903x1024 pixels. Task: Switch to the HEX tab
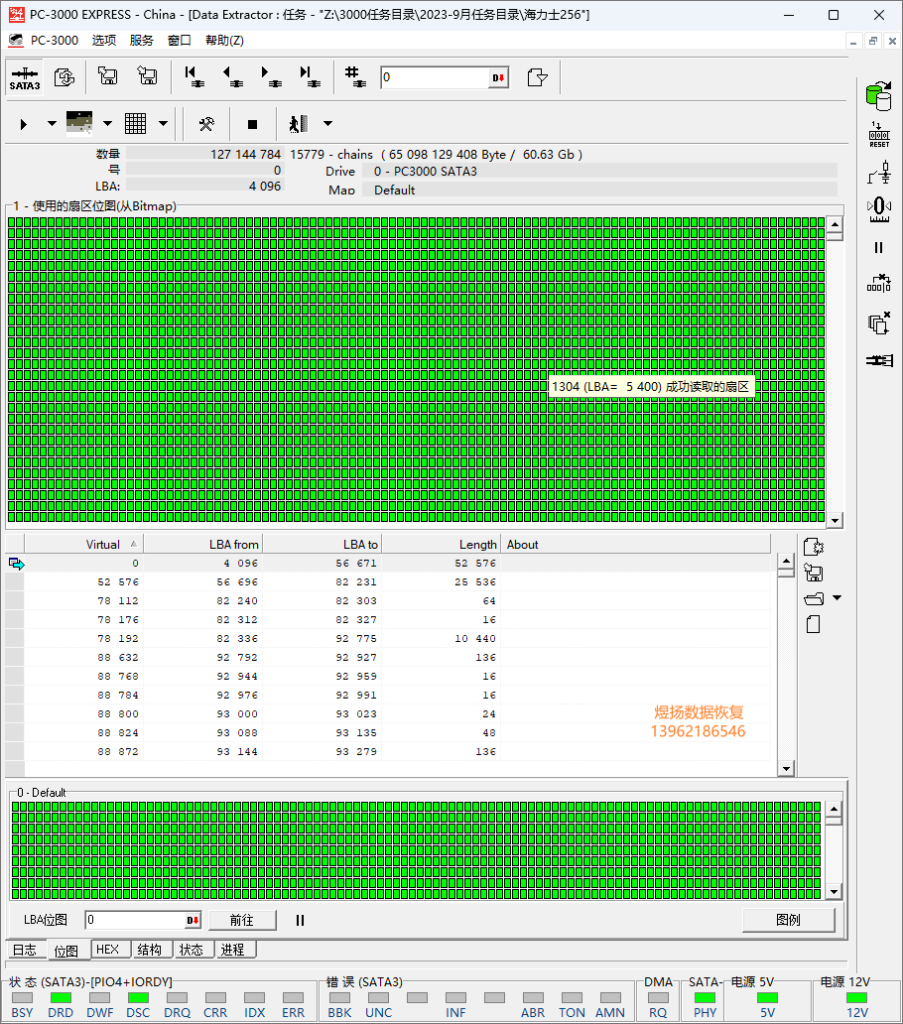pos(108,950)
